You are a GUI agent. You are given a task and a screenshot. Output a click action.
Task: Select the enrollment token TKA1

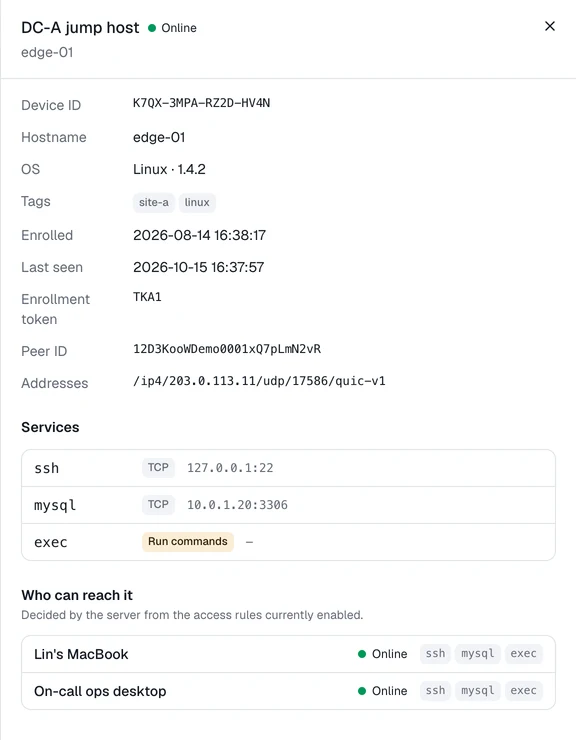point(147,297)
